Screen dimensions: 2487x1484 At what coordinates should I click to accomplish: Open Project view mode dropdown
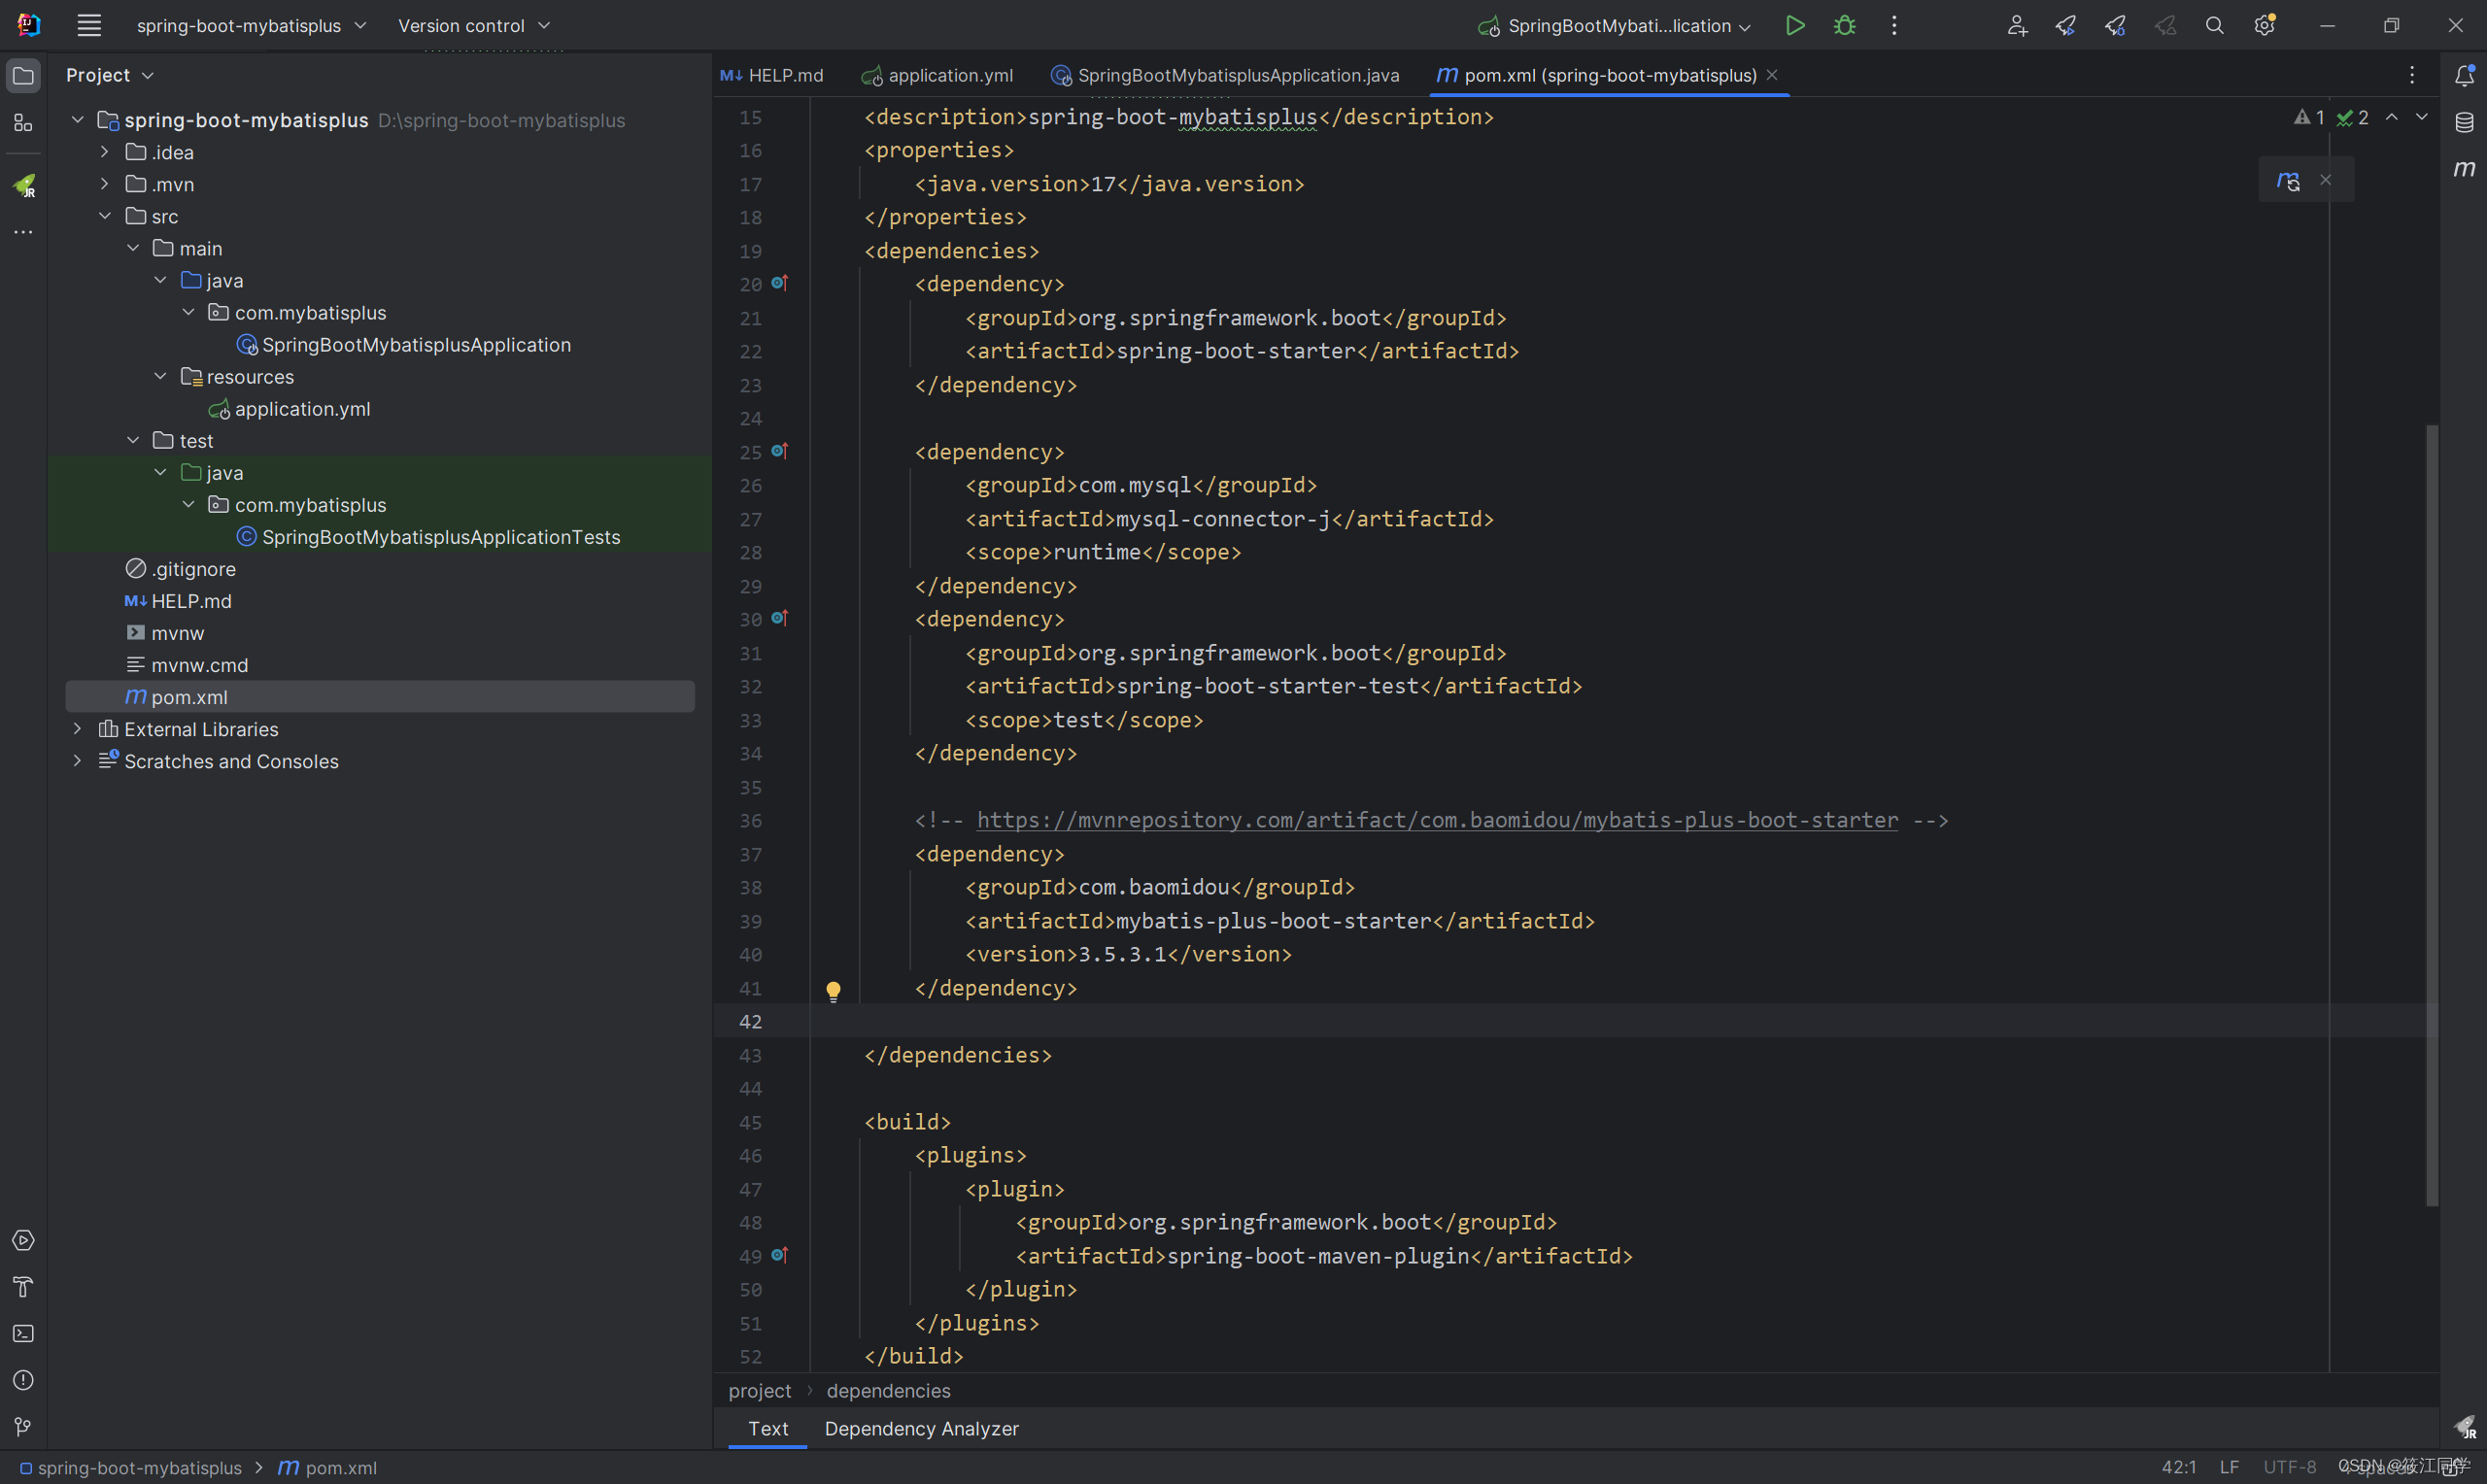[110, 76]
